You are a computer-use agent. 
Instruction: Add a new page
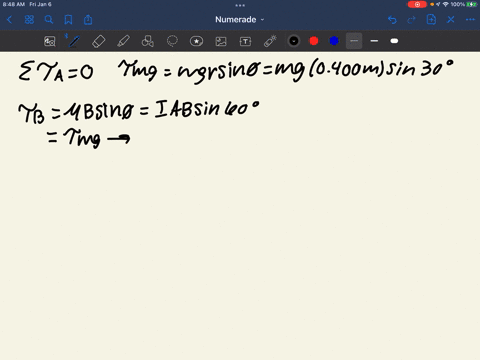click(431, 20)
